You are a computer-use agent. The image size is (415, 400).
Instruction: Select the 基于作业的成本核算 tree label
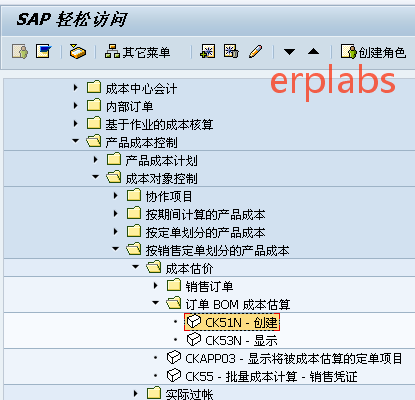coord(159,125)
